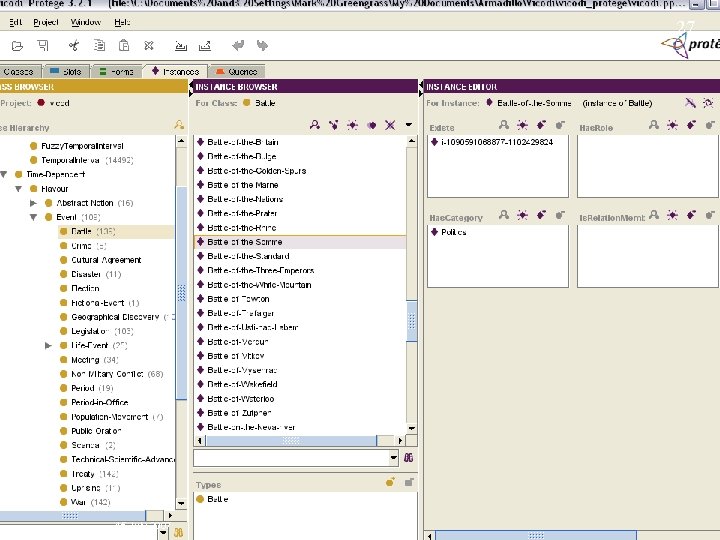
Task: Select the Treaty class in hierarchy
Action: click(x=83, y=473)
